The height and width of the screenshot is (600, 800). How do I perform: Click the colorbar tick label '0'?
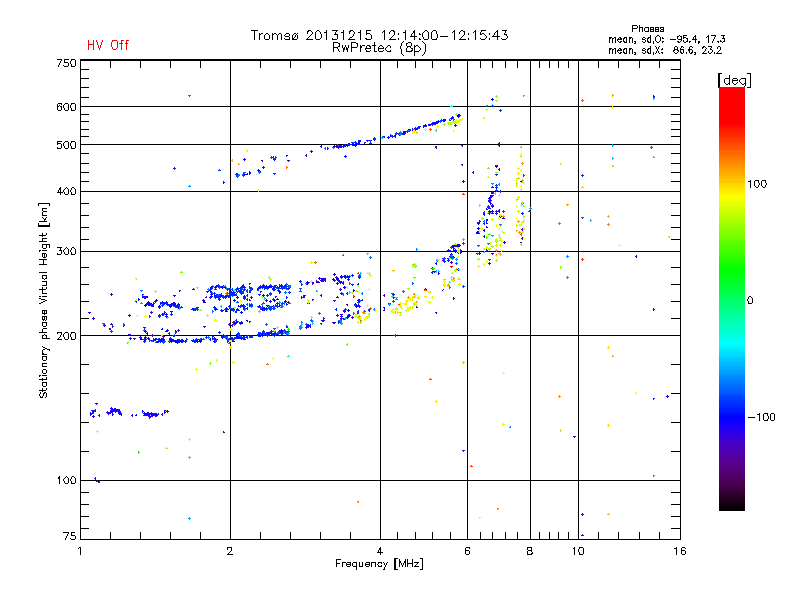pos(750,301)
